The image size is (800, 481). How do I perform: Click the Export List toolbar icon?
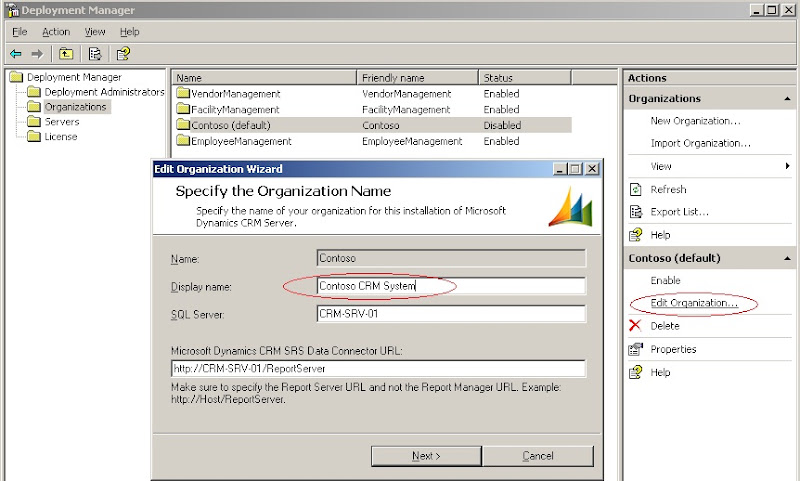(x=94, y=54)
